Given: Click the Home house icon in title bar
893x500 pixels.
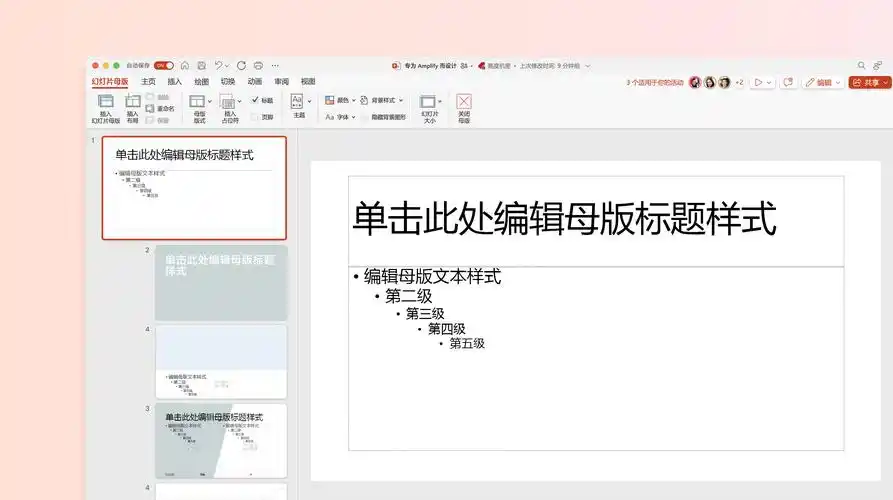Looking at the screenshot, I should pos(185,65).
